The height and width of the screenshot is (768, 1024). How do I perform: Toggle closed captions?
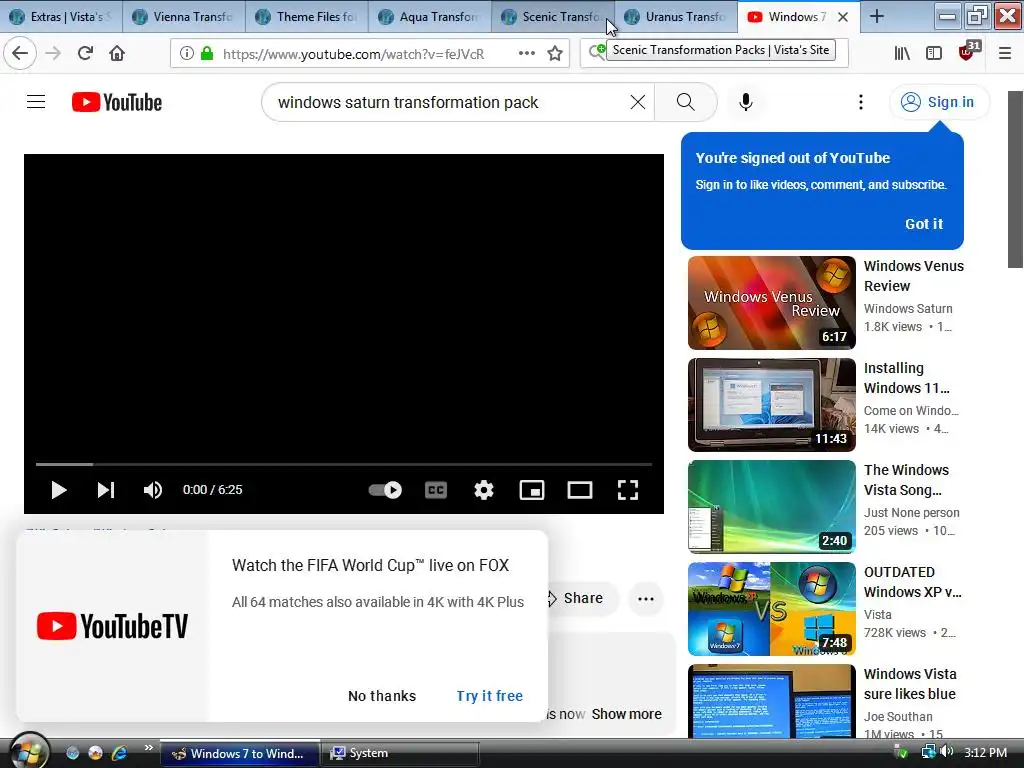[x=436, y=490]
